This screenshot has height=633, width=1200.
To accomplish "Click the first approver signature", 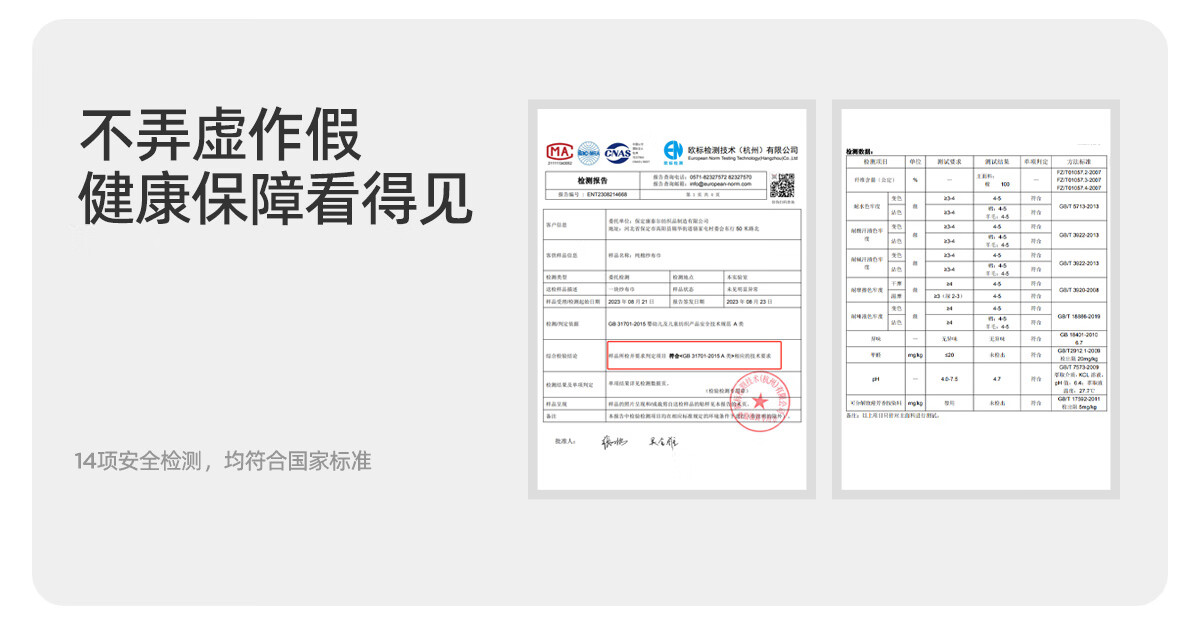I will pyautogui.click(x=612, y=442).
